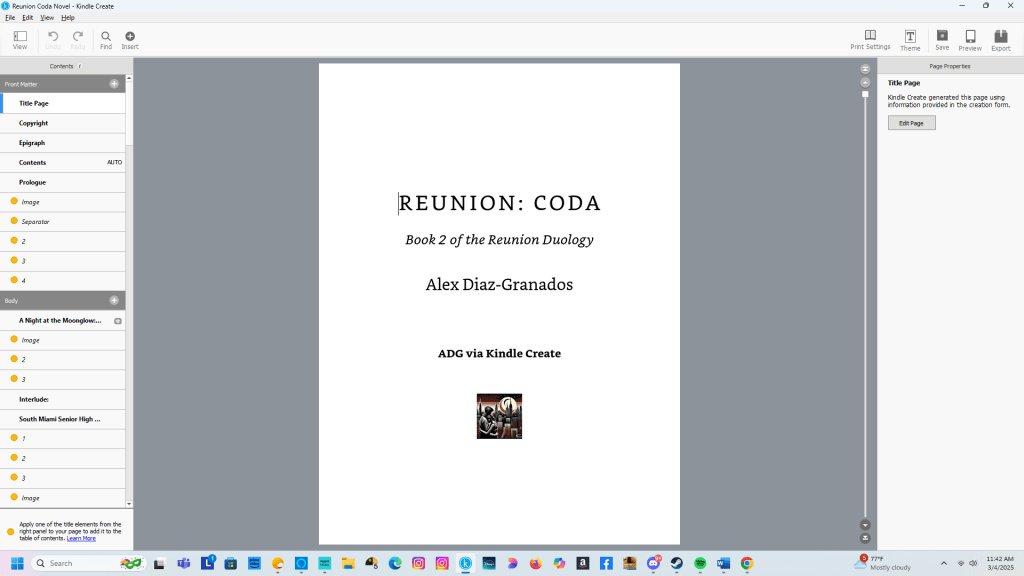
Task: Open the File menu
Action: [9, 17]
